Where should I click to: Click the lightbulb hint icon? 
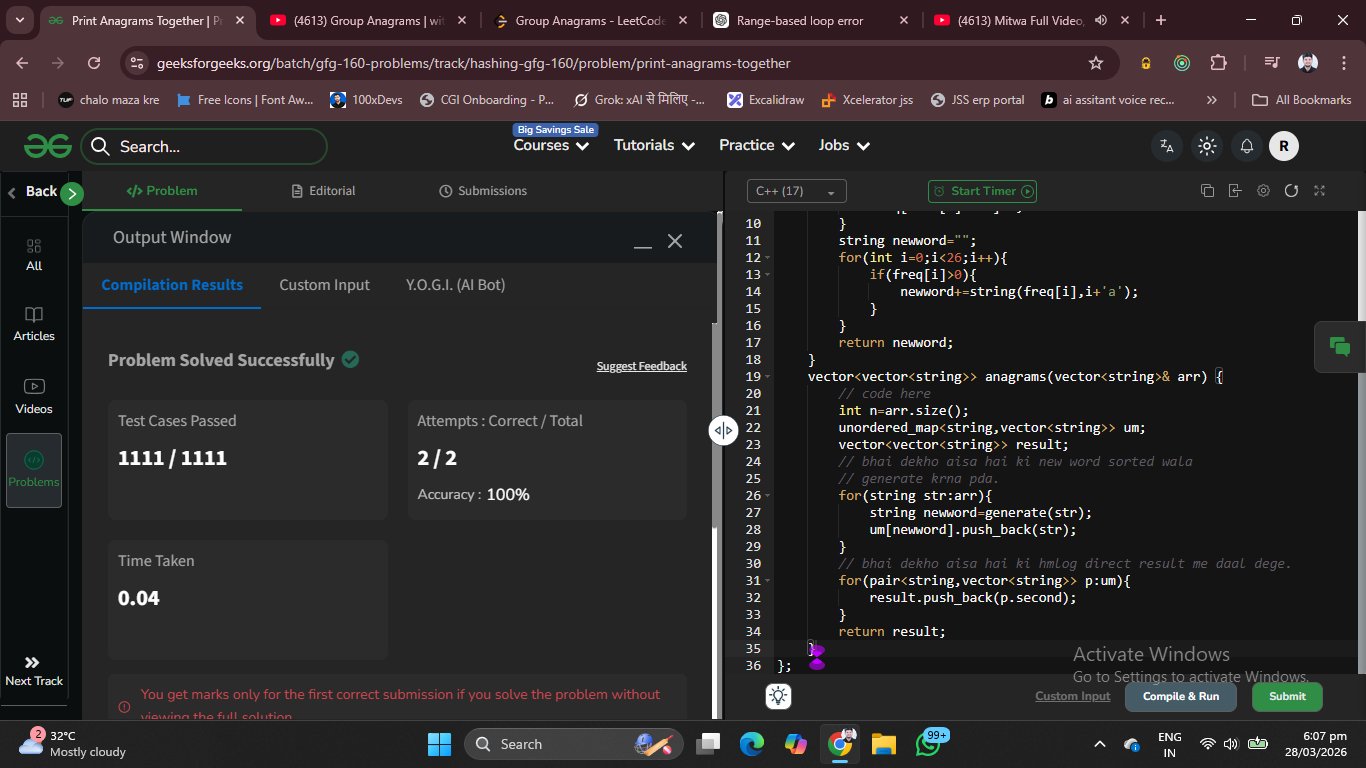click(779, 696)
